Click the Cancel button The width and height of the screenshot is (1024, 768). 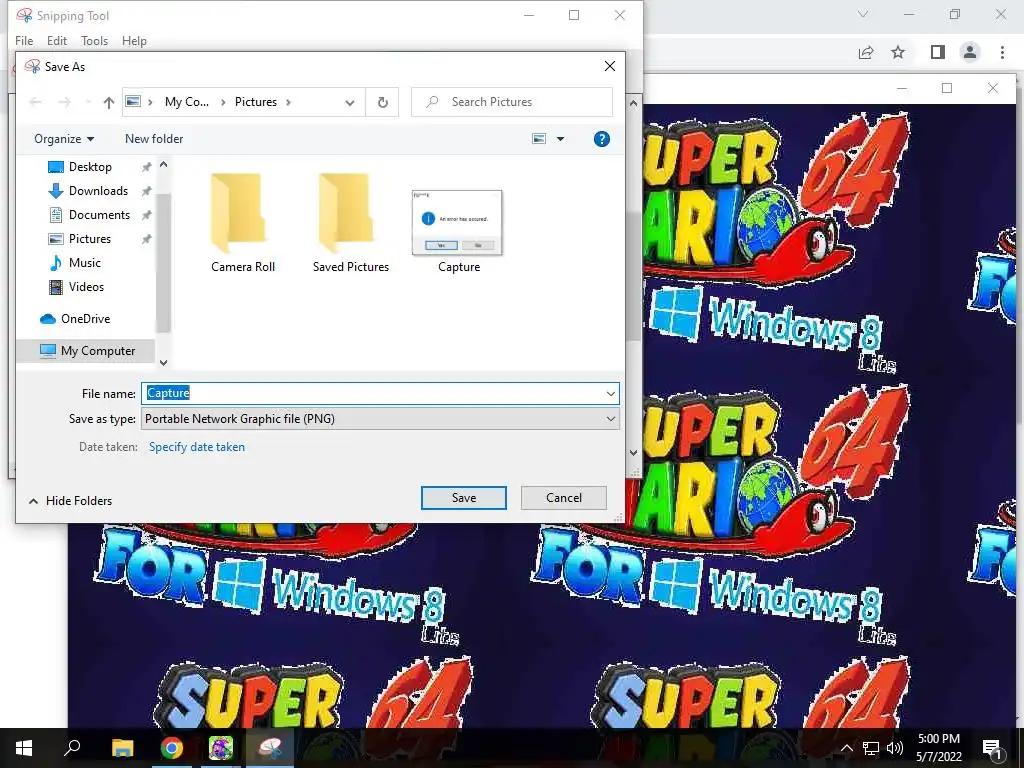click(x=564, y=498)
